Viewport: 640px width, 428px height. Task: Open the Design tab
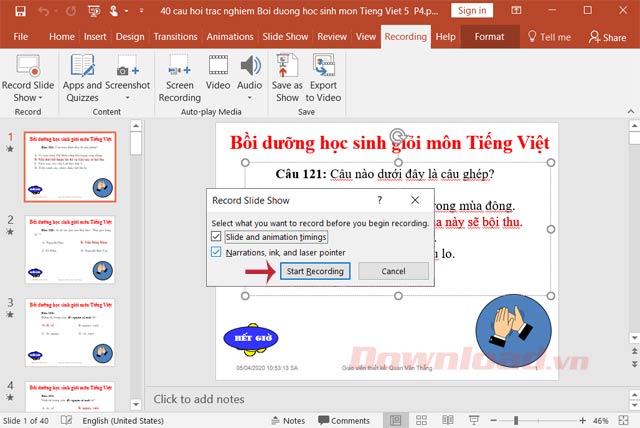[130, 37]
